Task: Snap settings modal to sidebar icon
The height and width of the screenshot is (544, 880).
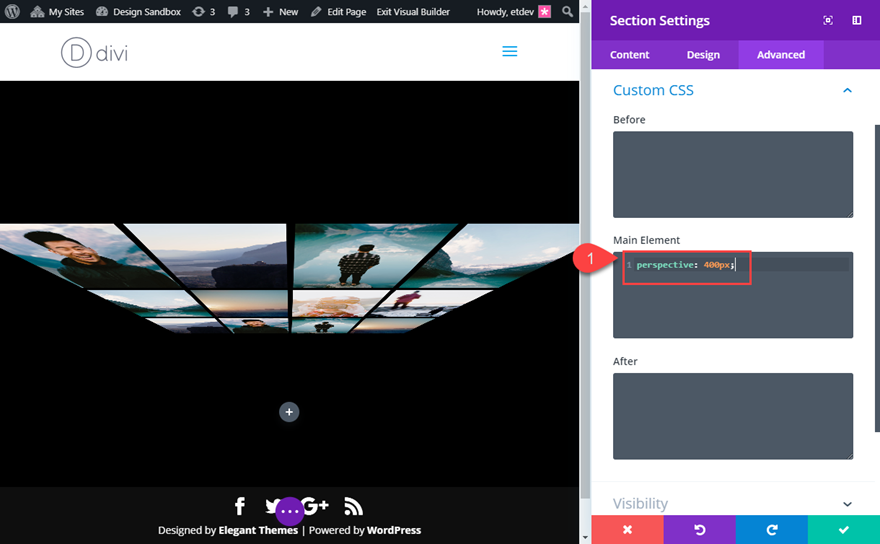Action: pos(856,20)
